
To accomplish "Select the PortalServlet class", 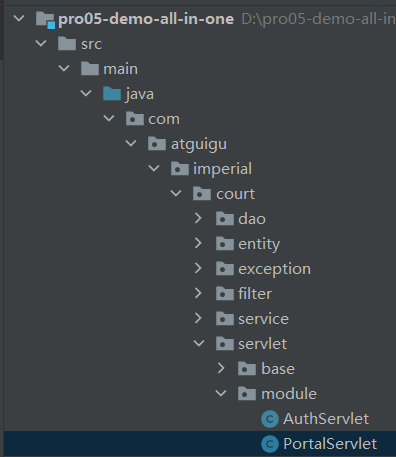I will pos(330,444).
